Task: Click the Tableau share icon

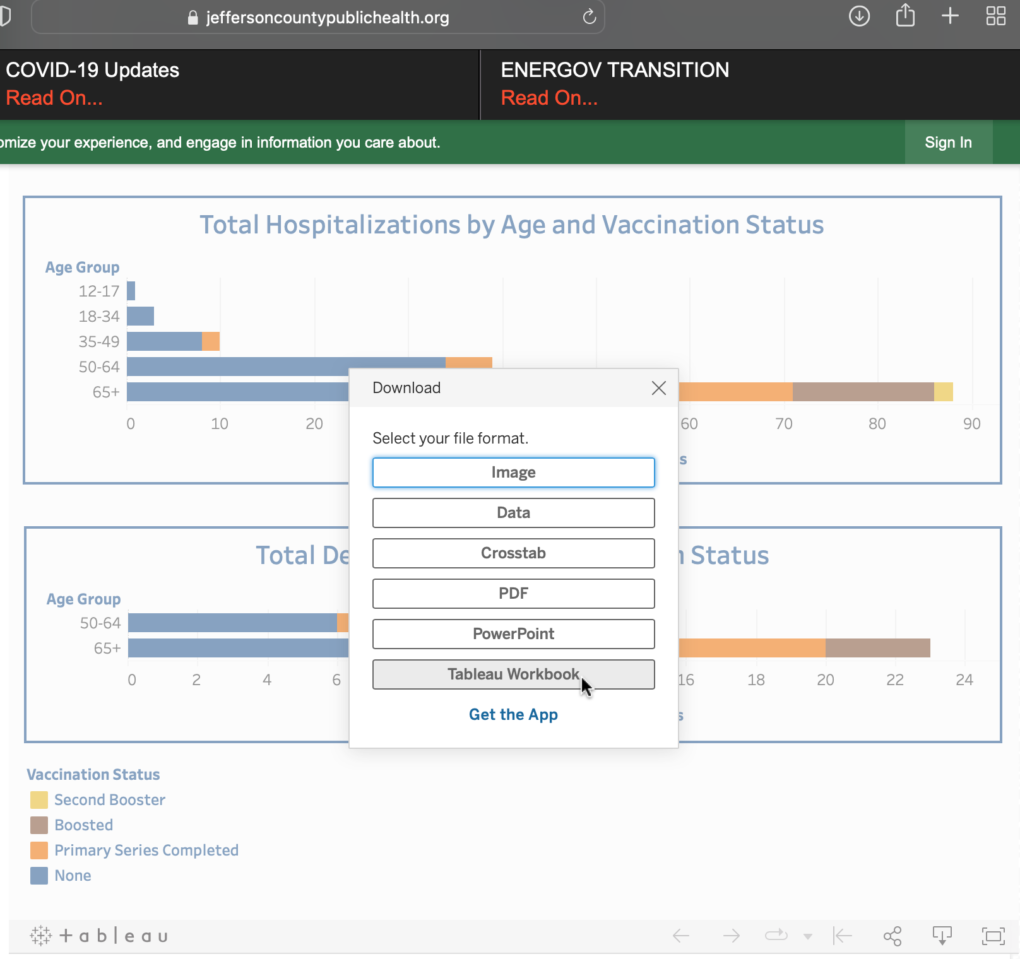Action: click(x=892, y=936)
